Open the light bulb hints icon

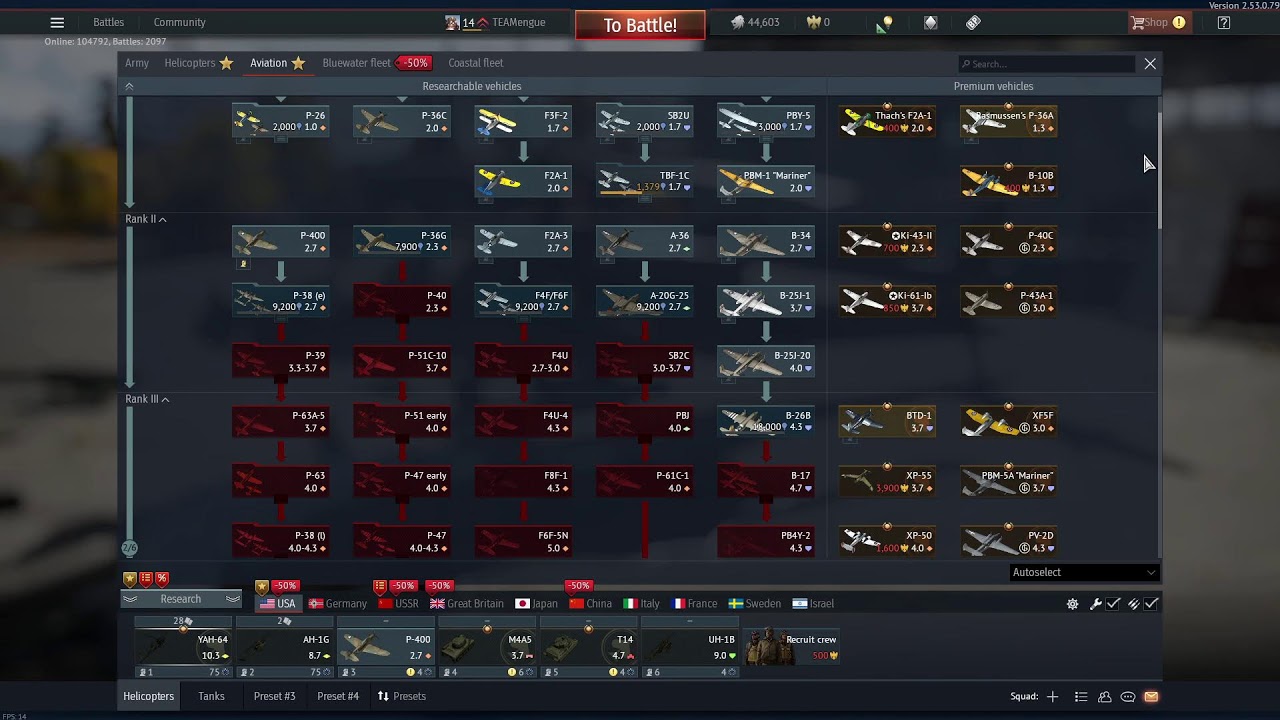point(886,22)
